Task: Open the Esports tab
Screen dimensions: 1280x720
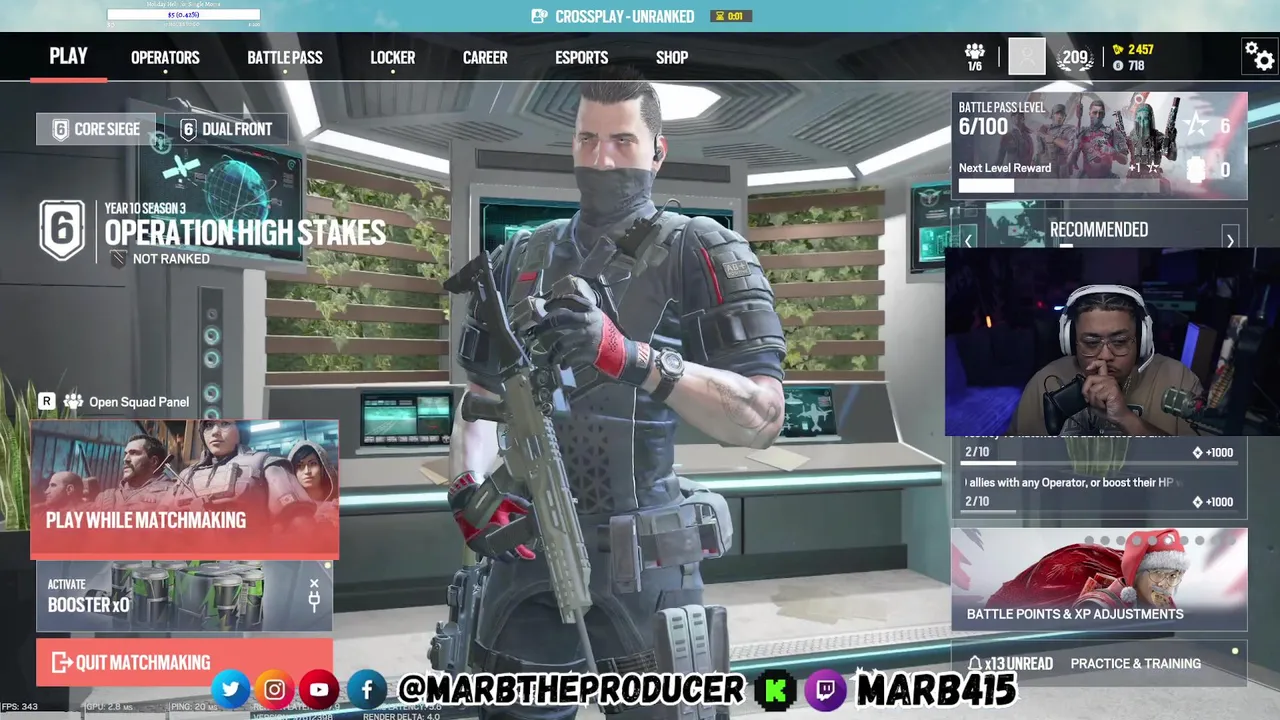Action: (581, 58)
